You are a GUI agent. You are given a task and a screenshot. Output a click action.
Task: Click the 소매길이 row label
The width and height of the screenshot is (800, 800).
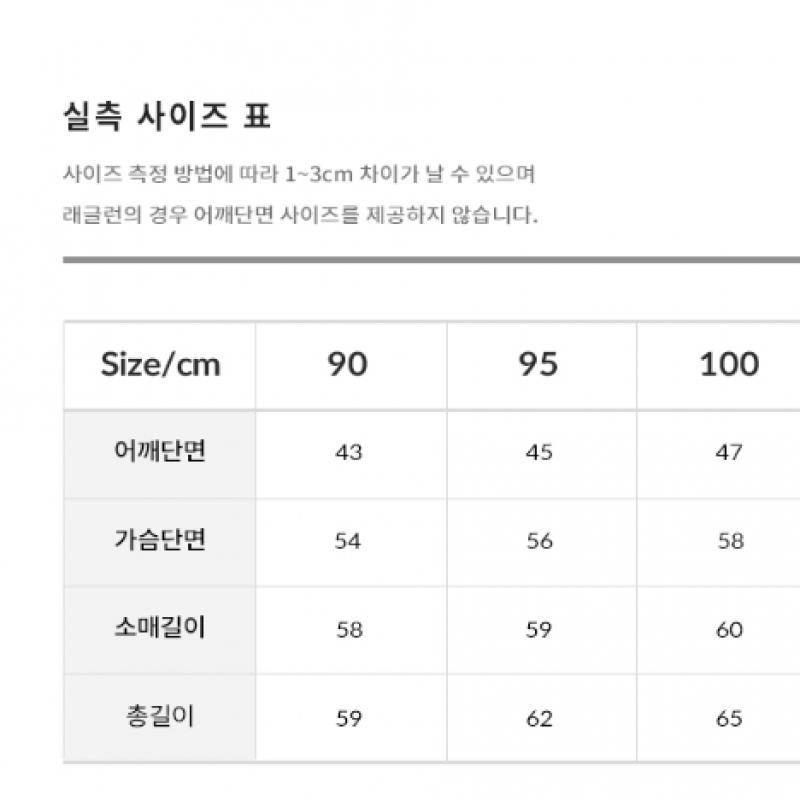tap(160, 629)
